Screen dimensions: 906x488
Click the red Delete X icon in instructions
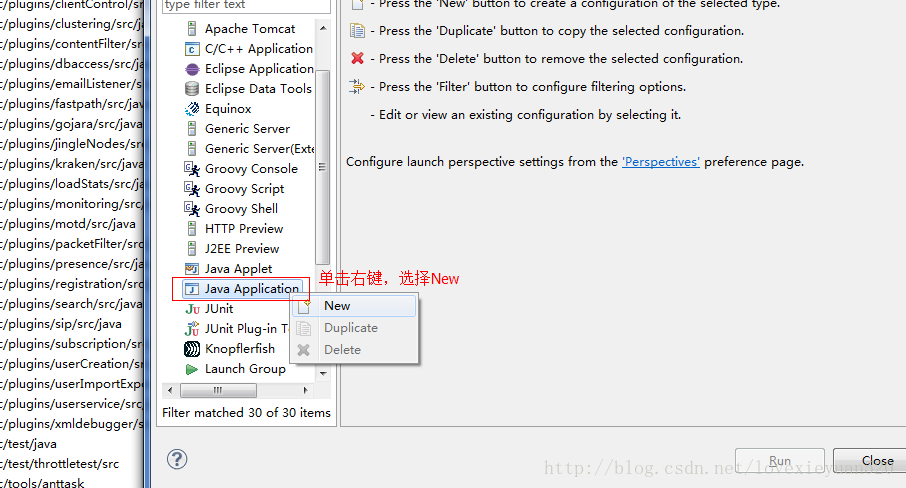358,58
